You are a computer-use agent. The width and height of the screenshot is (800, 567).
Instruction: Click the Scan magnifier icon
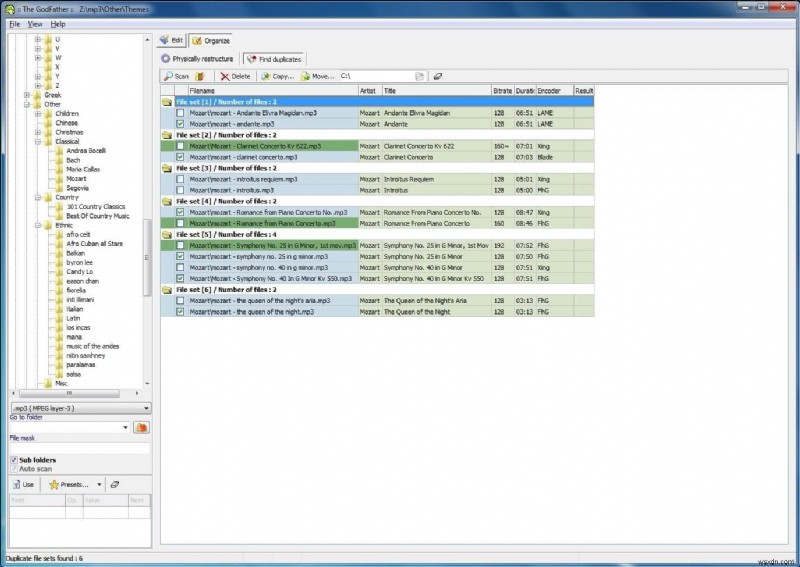click(x=168, y=77)
